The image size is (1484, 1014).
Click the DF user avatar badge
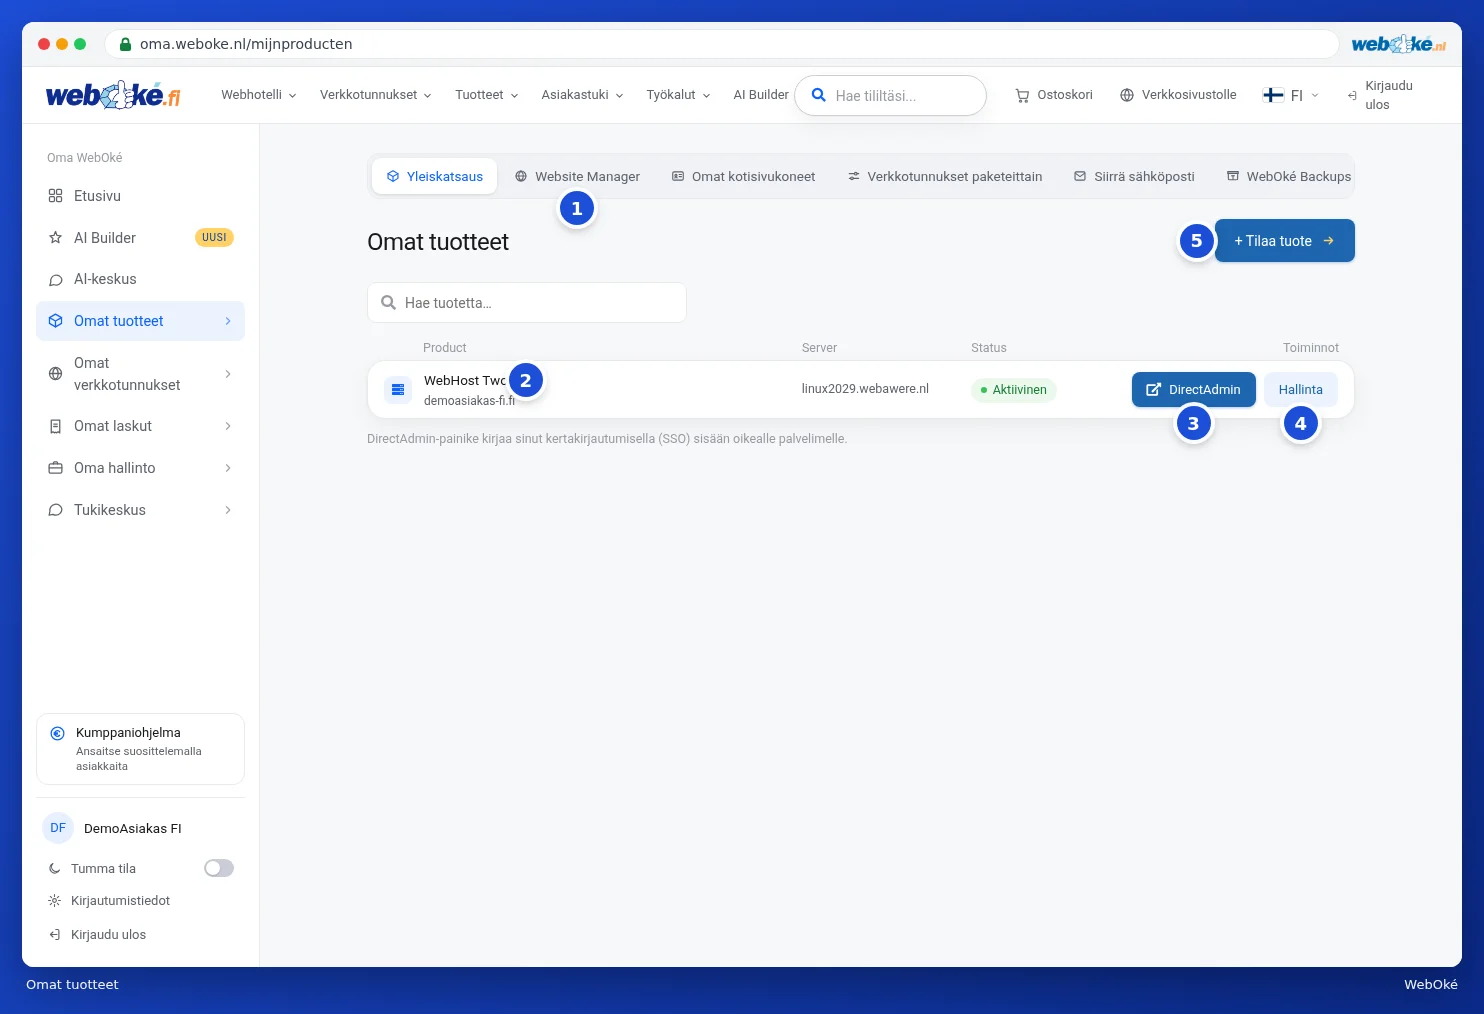(58, 828)
